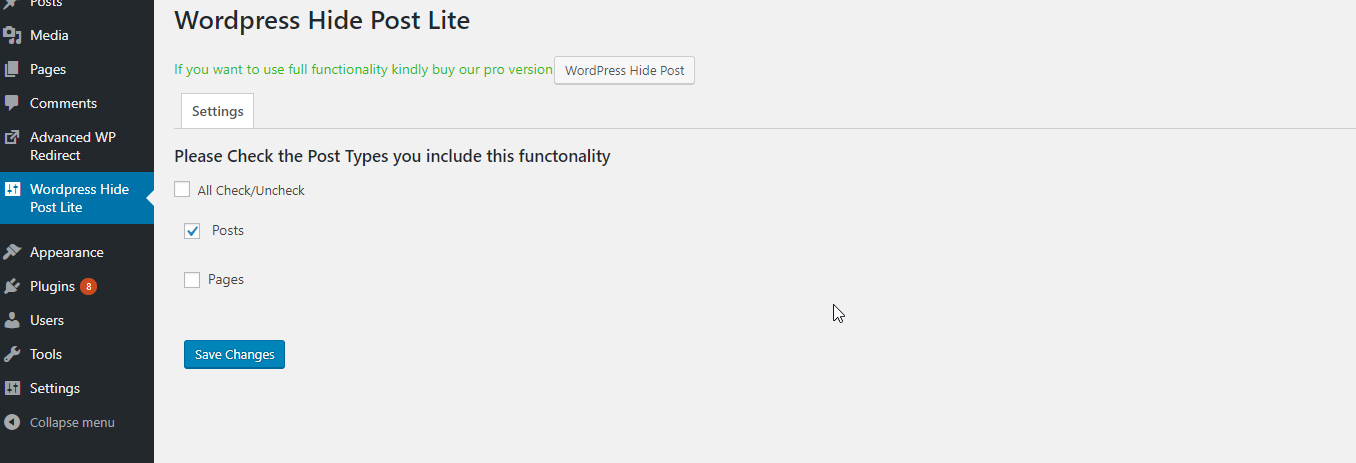Image resolution: width=1356 pixels, height=463 pixels.
Task: Uncheck the Posts post type checkbox
Action: point(192,231)
